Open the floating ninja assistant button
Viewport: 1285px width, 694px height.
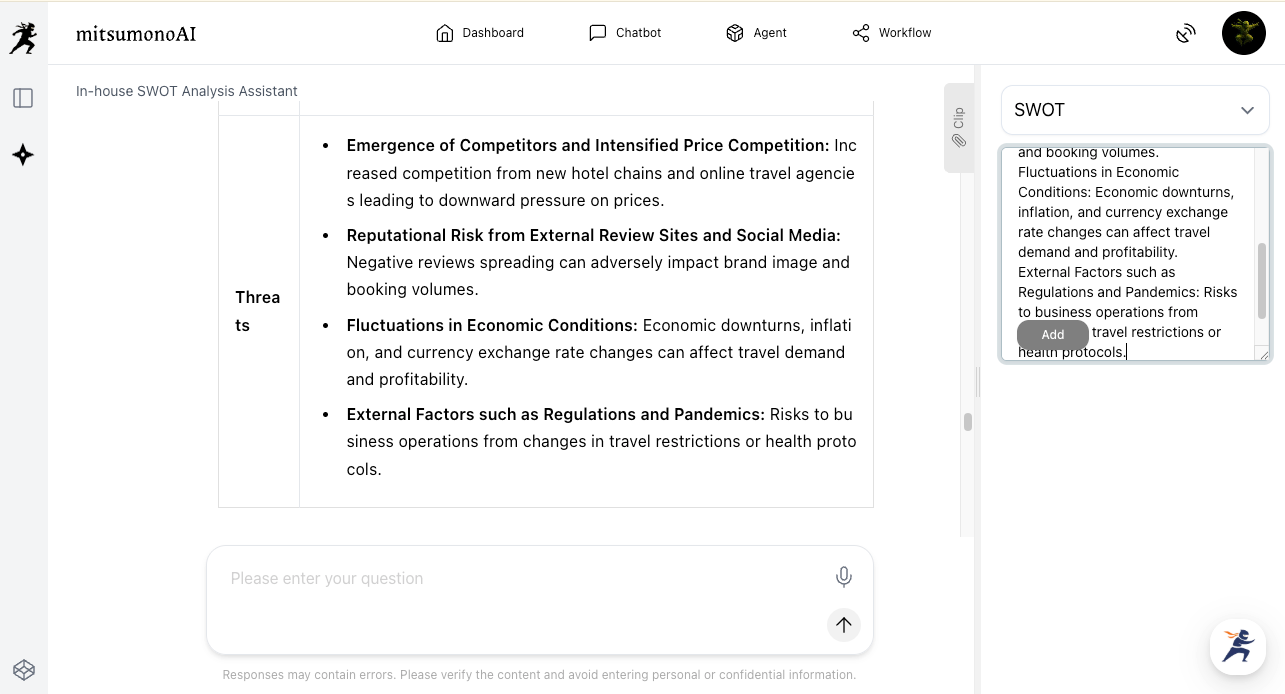tap(1237, 646)
